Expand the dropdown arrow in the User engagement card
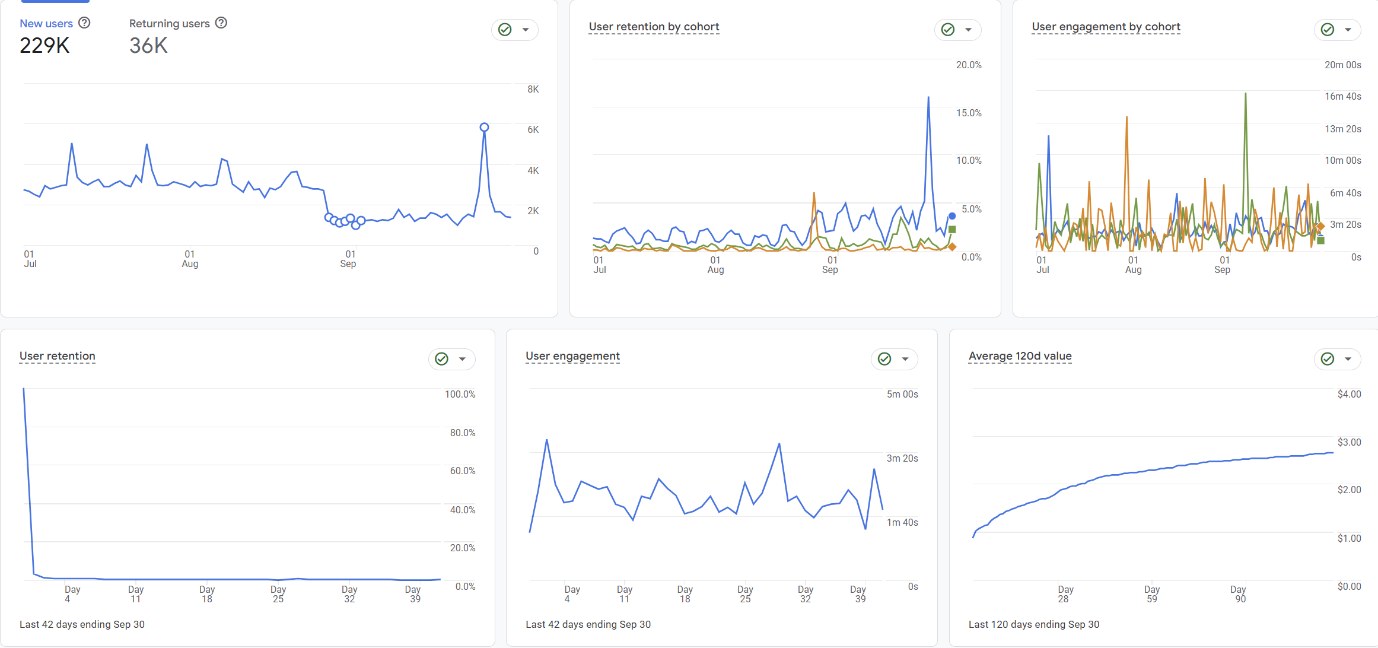Viewport: 1378px width, 648px height. pos(905,359)
